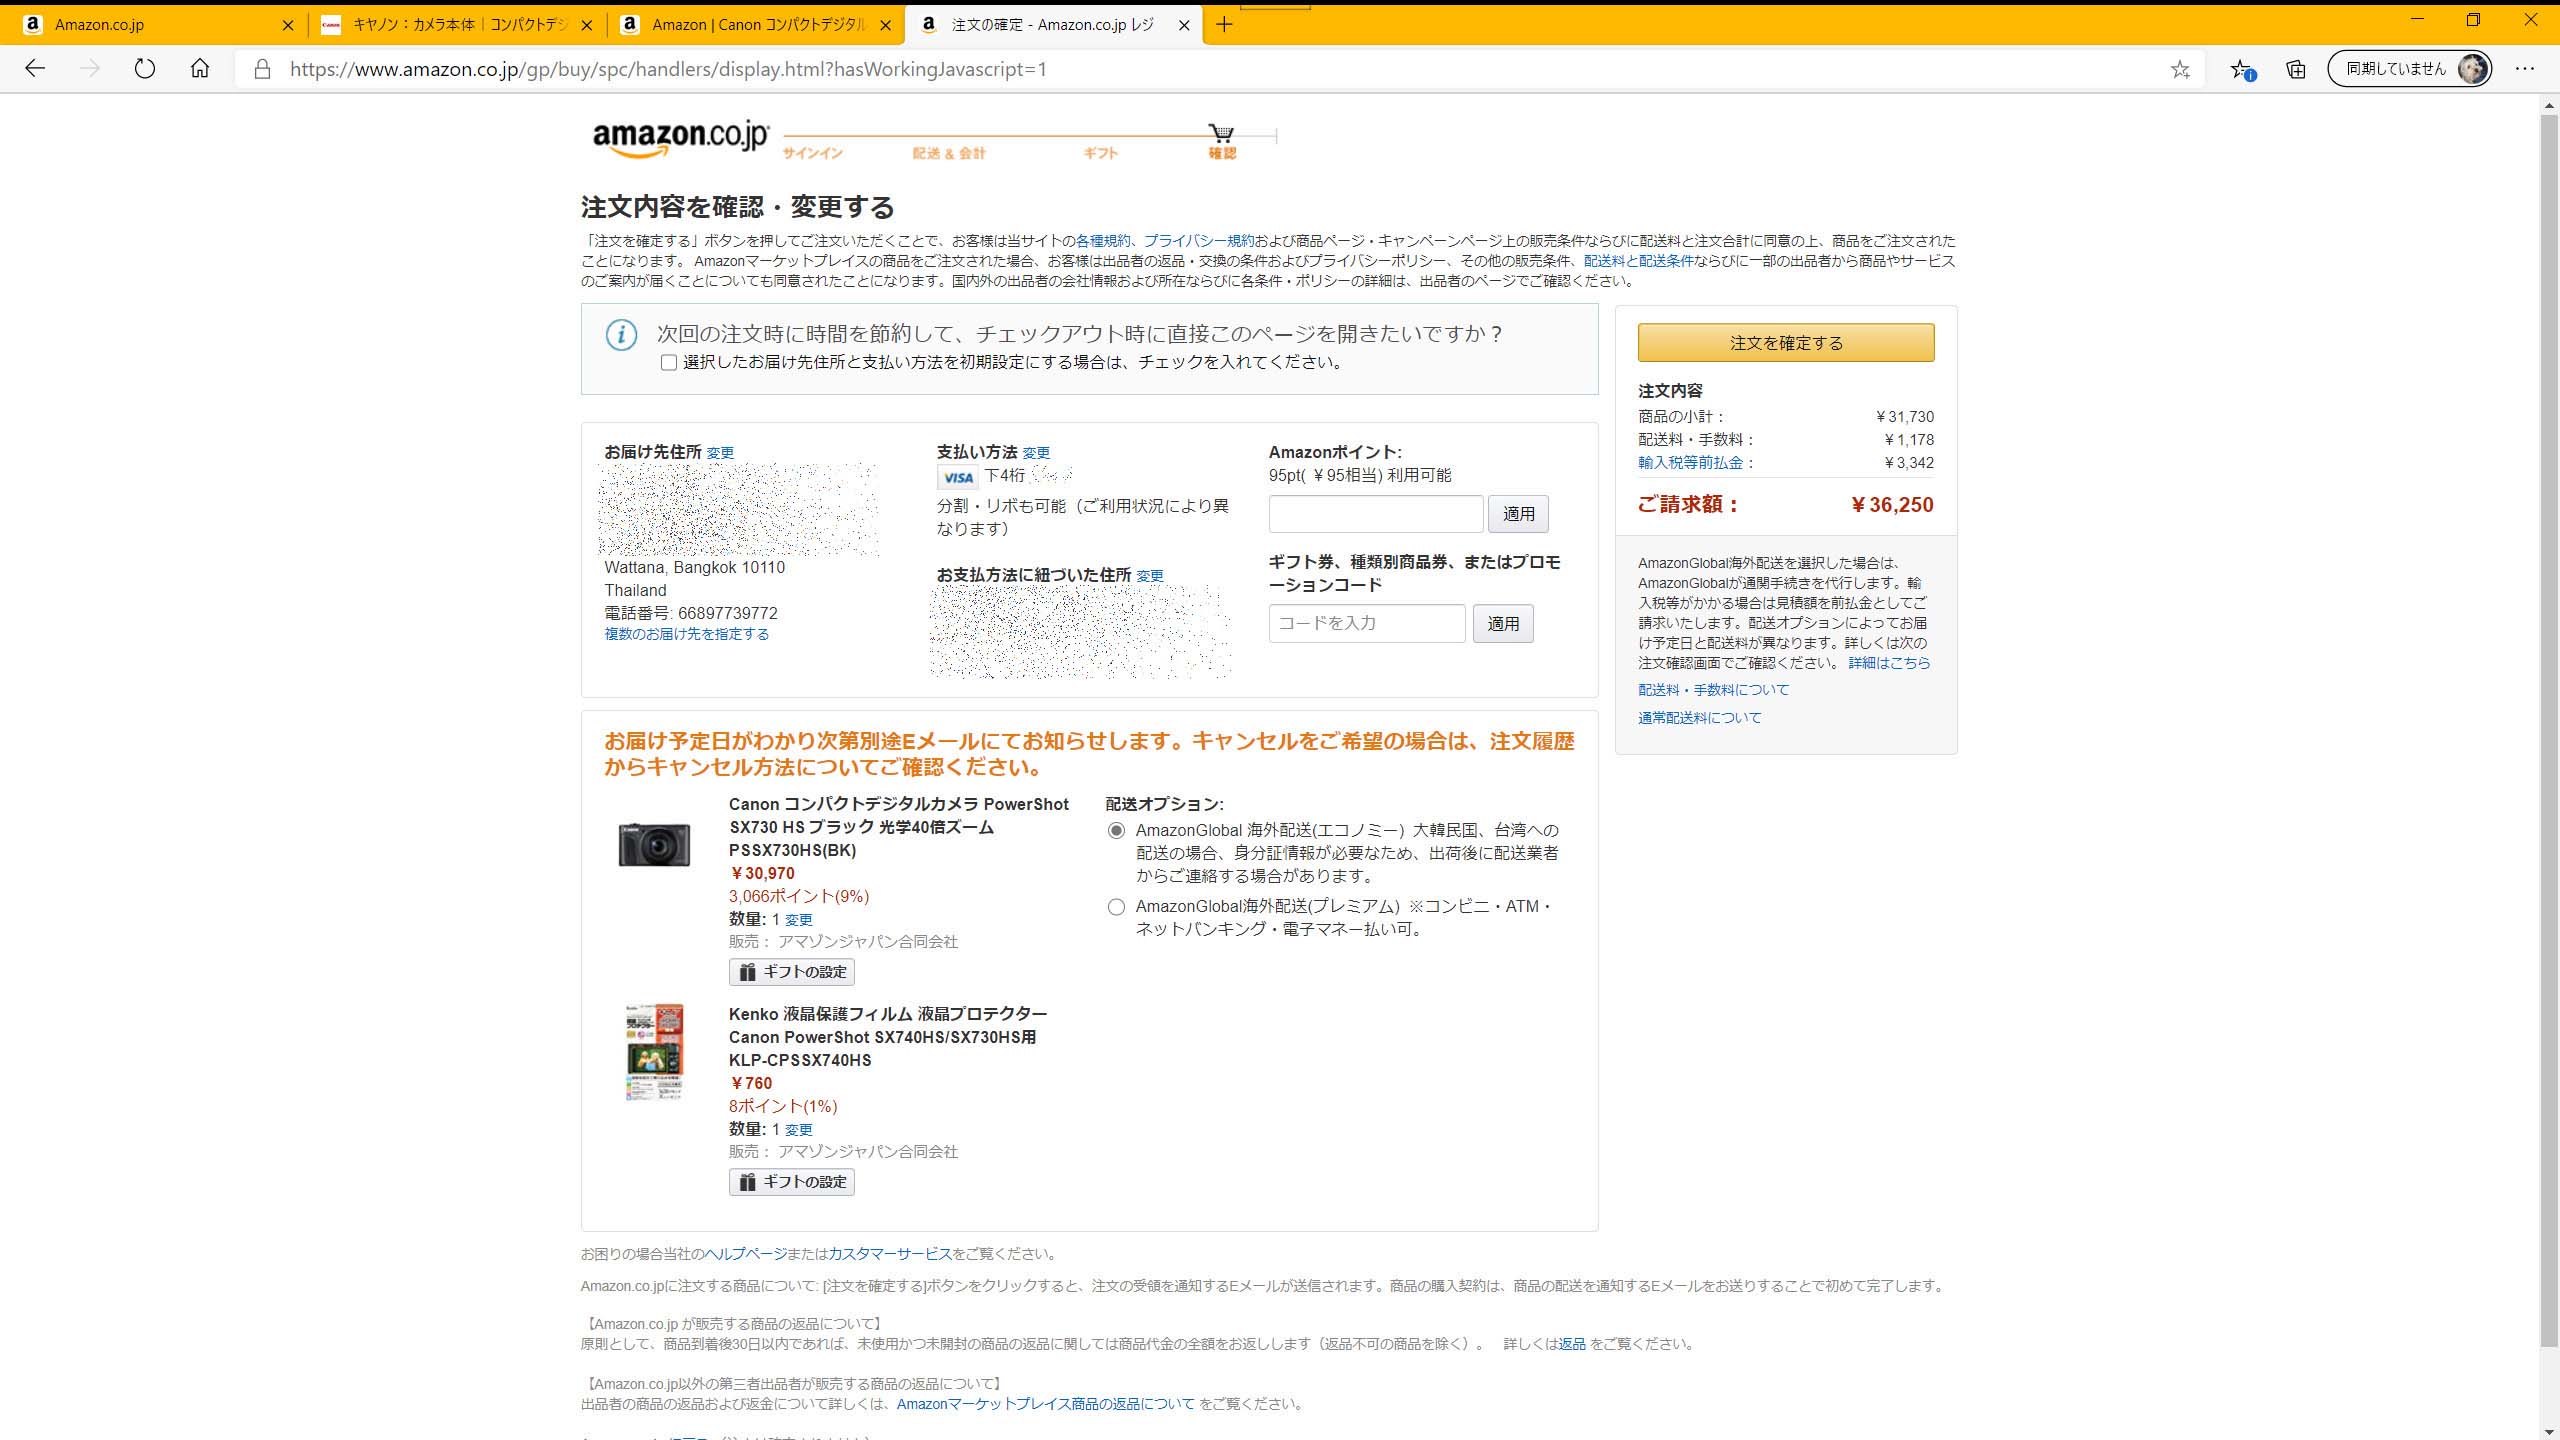Click the blue info icon in notice box
The width and height of the screenshot is (2560, 1440).
pos(621,335)
